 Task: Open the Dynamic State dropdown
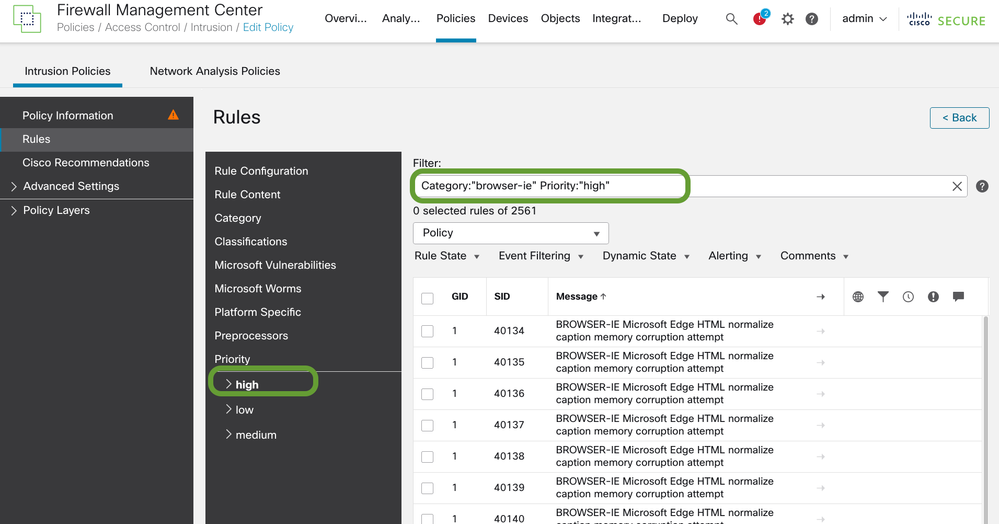click(x=646, y=256)
